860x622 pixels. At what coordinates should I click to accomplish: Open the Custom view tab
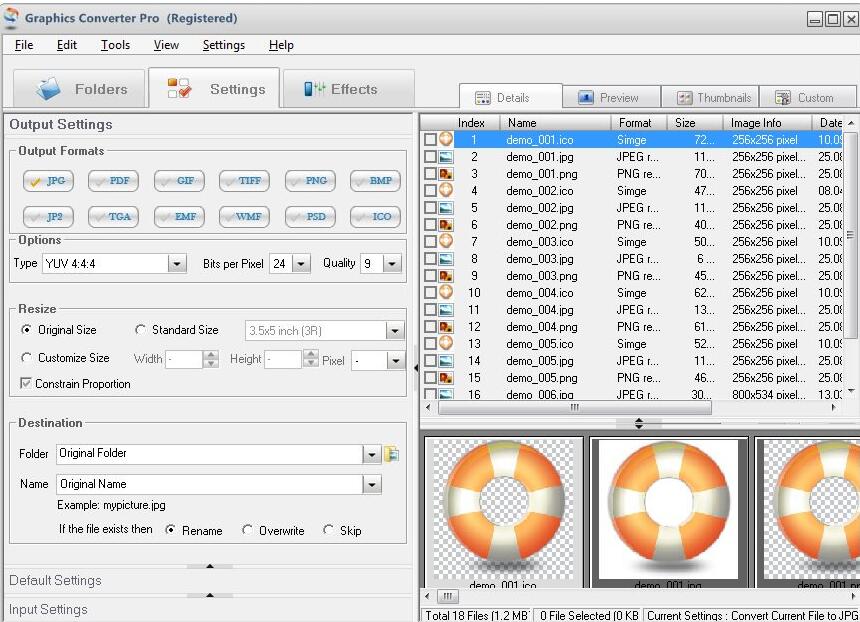tap(807, 98)
